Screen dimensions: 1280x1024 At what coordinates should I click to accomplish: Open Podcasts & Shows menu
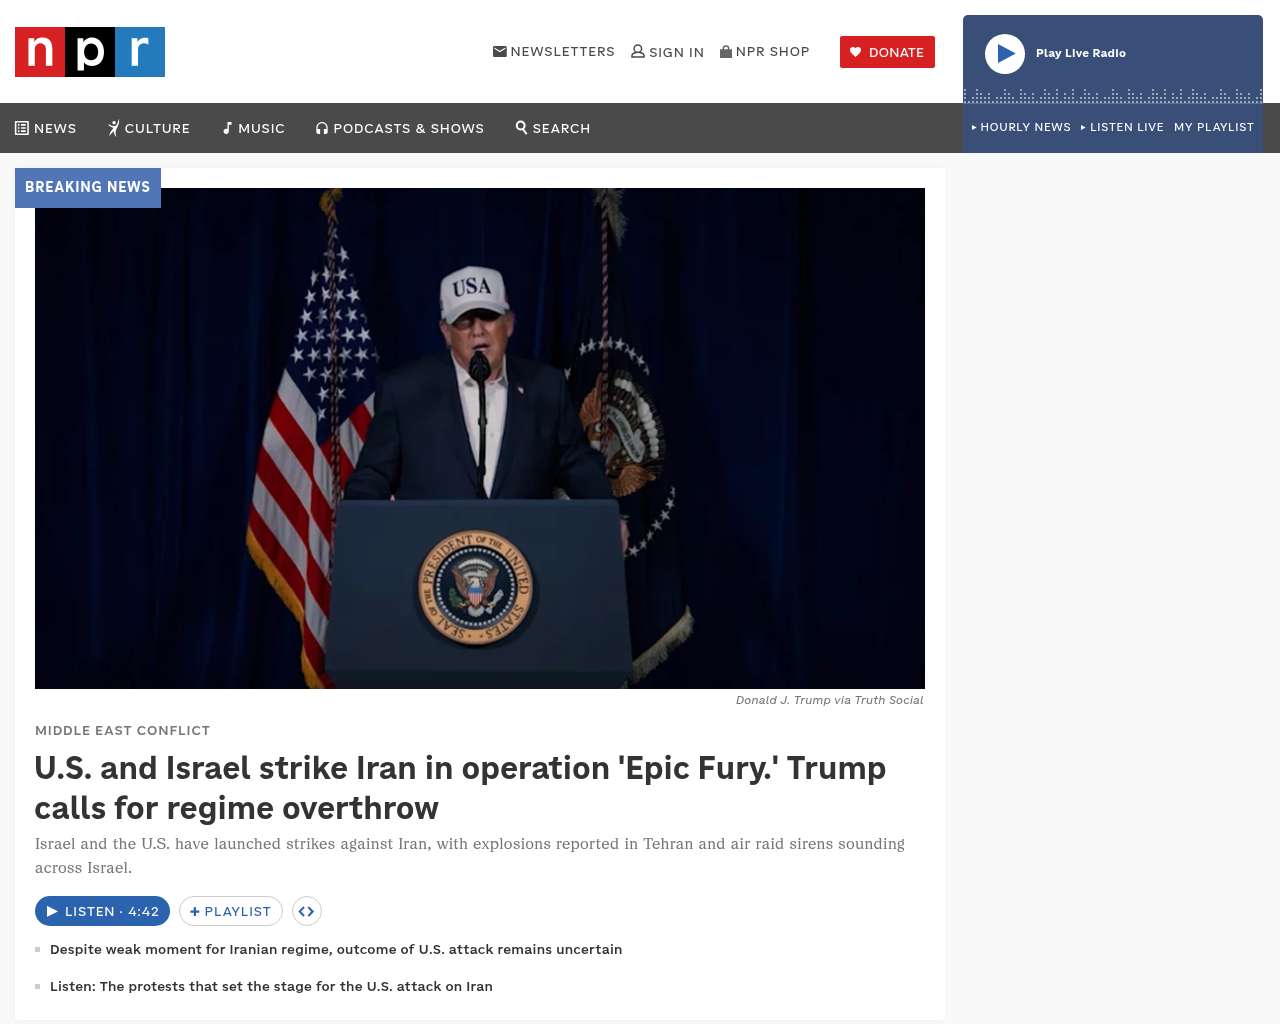(x=400, y=128)
